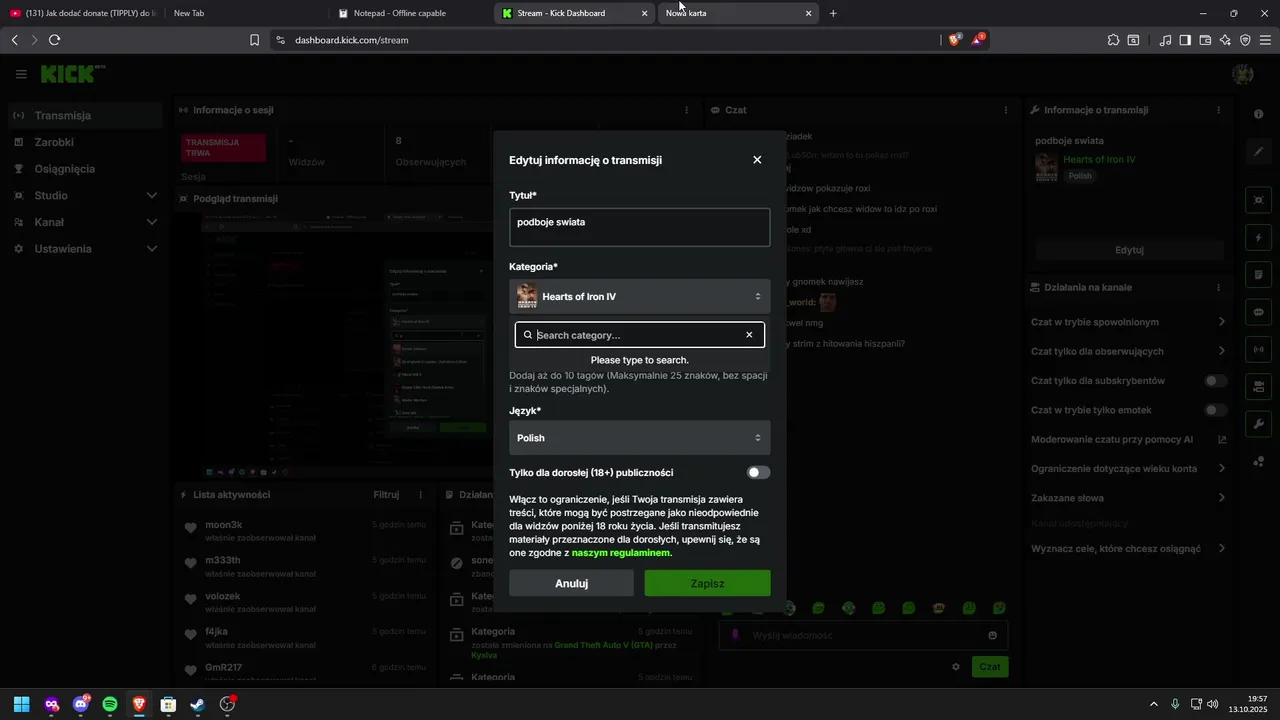Click the lightning bolt icon in right toolbar
The width and height of the screenshot is (1280, 720).
click(x=1258, y=238)
